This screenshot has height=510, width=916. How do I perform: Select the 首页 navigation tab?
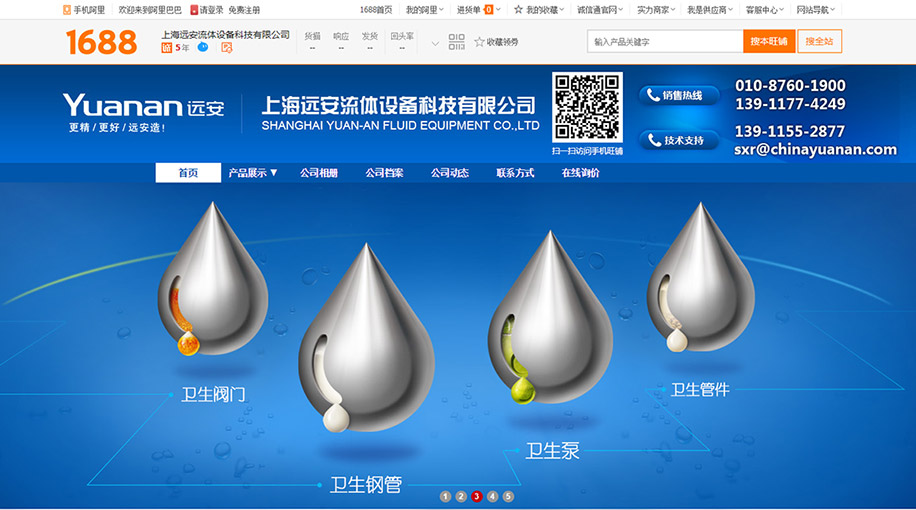pos(188,172)
